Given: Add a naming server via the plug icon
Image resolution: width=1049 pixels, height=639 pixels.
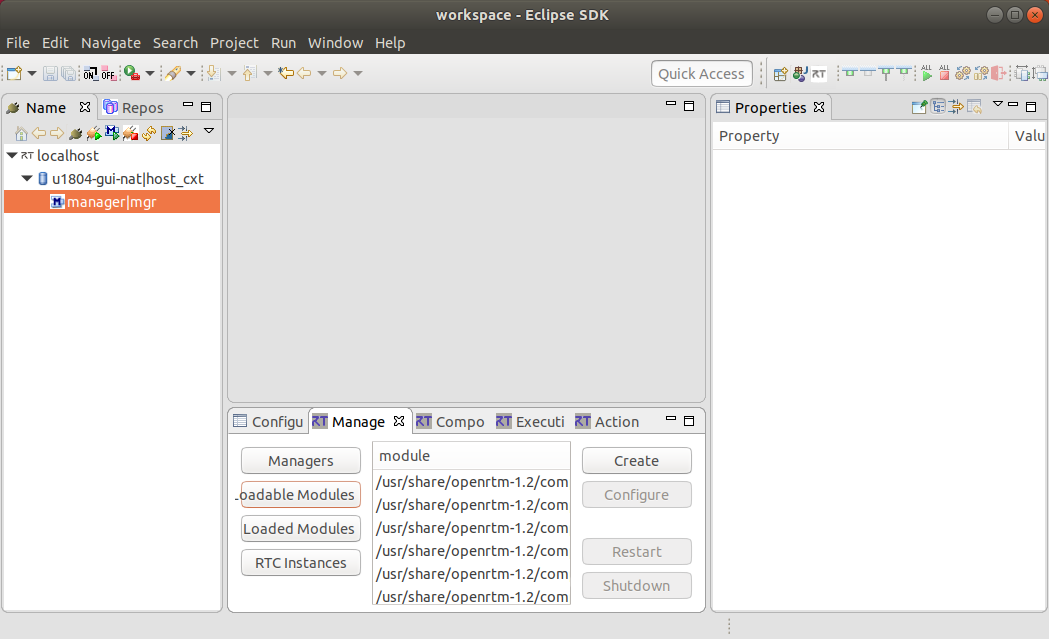Looking at the screenshot, I should point(75,131).
